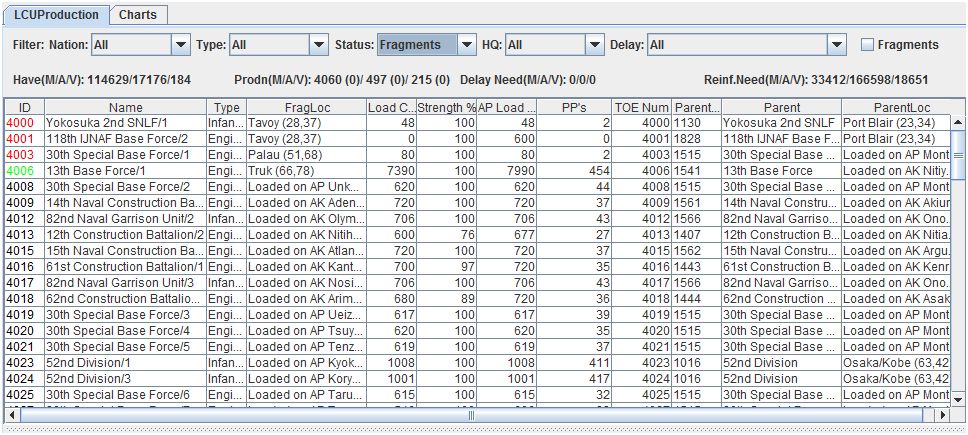Screen dimensions: 968x435
Task: Click the vertical scrollbar up arrow
Action: [x=958, y=123]
